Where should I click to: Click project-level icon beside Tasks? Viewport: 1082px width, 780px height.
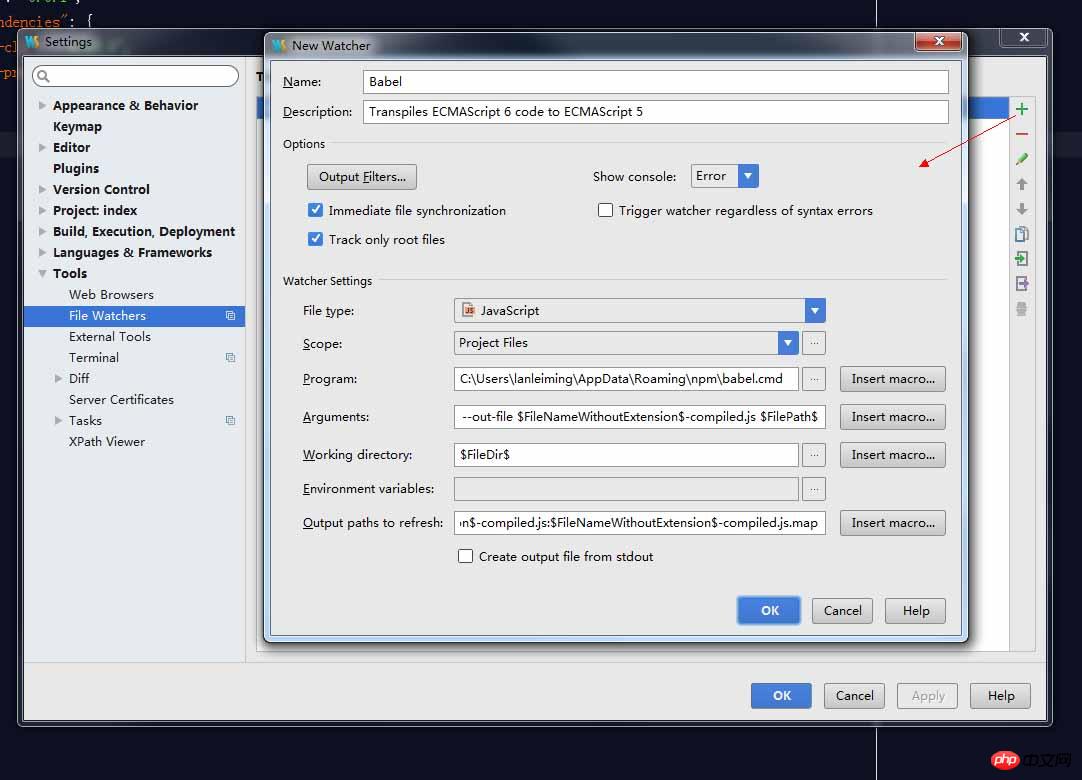click(x=230, y=420)
